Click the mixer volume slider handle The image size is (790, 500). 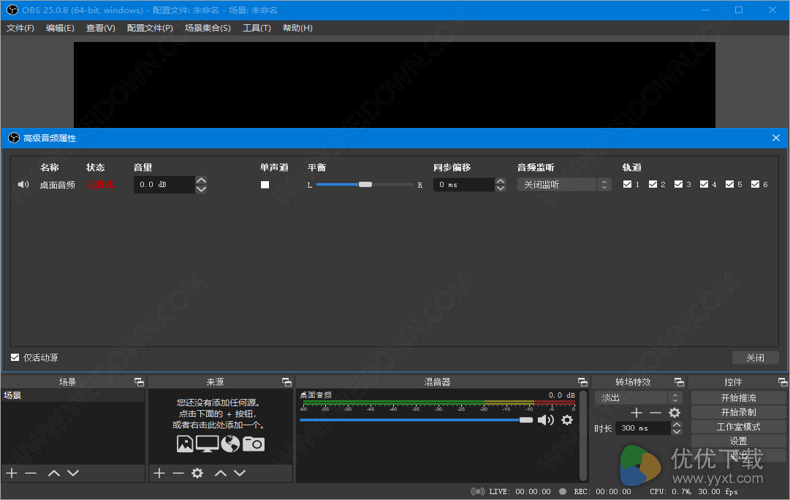pyautogui.click(x=526, y=420)
